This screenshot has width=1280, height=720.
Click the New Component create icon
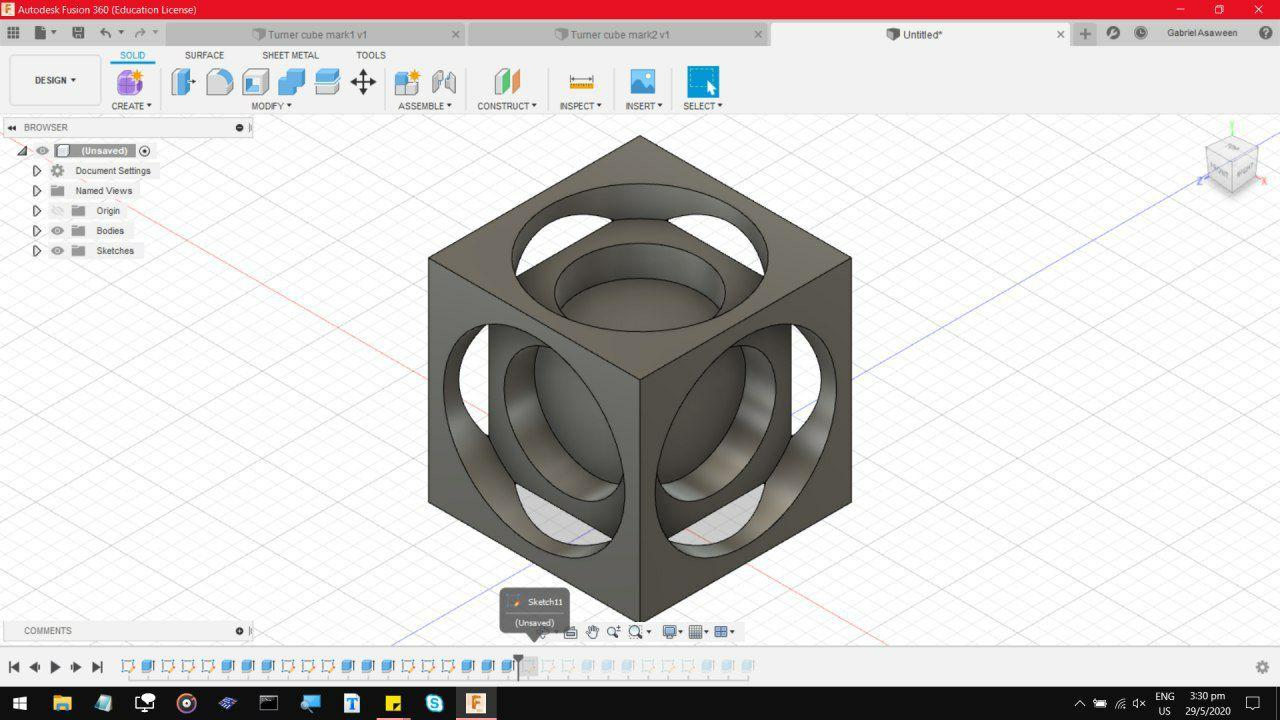(130, 82)
